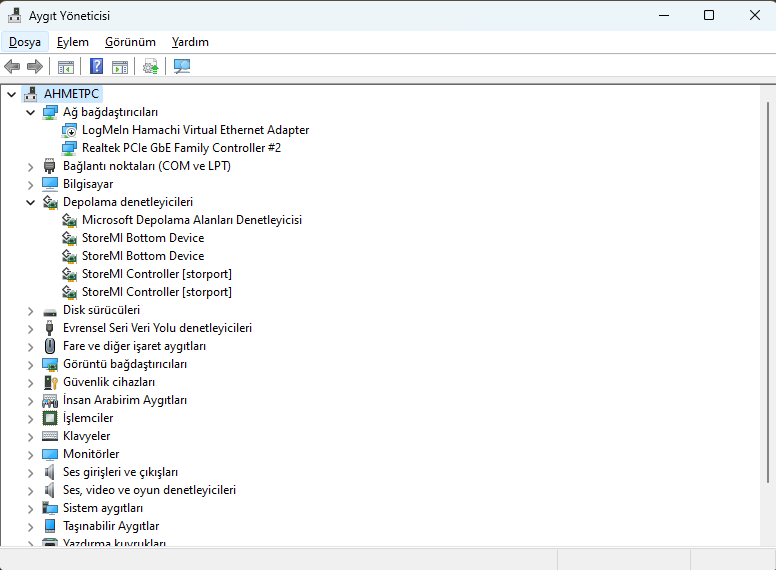This screenshot has width=776, height=570.
Task: Click the Bağlantı noktaları port icon
Action: [x=49, y=166]
